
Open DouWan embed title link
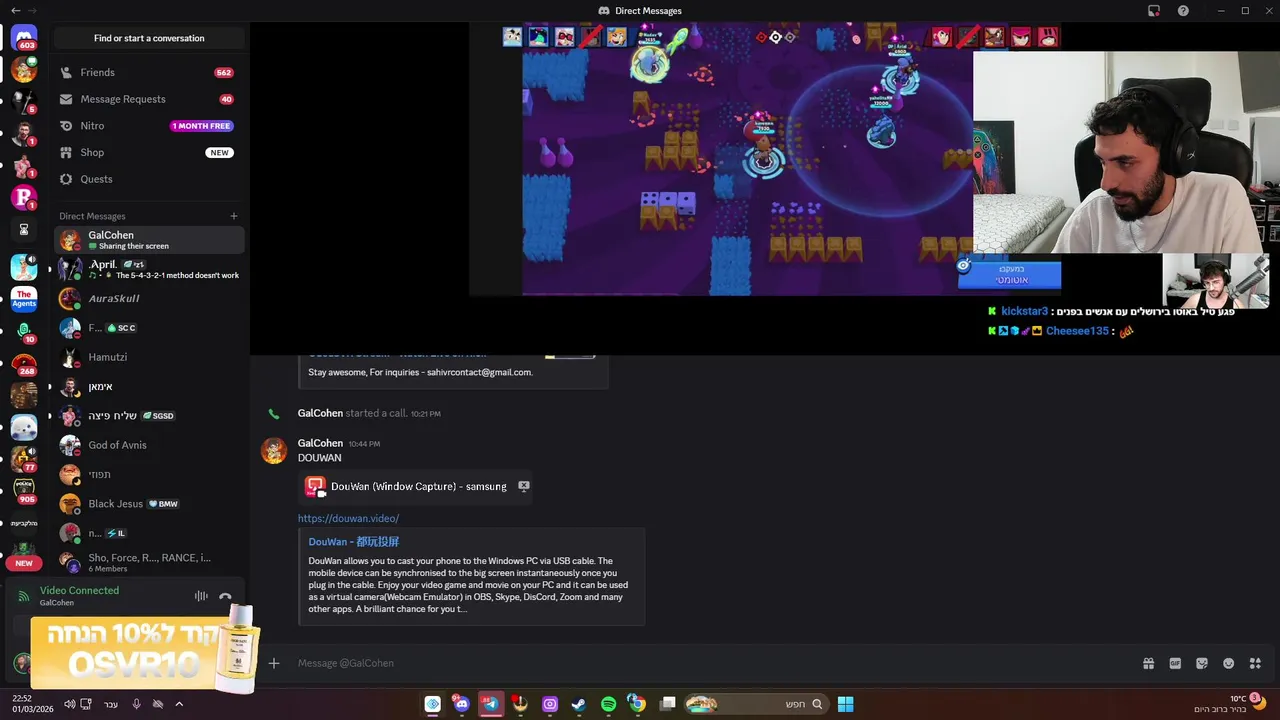(x=353, y=542)
